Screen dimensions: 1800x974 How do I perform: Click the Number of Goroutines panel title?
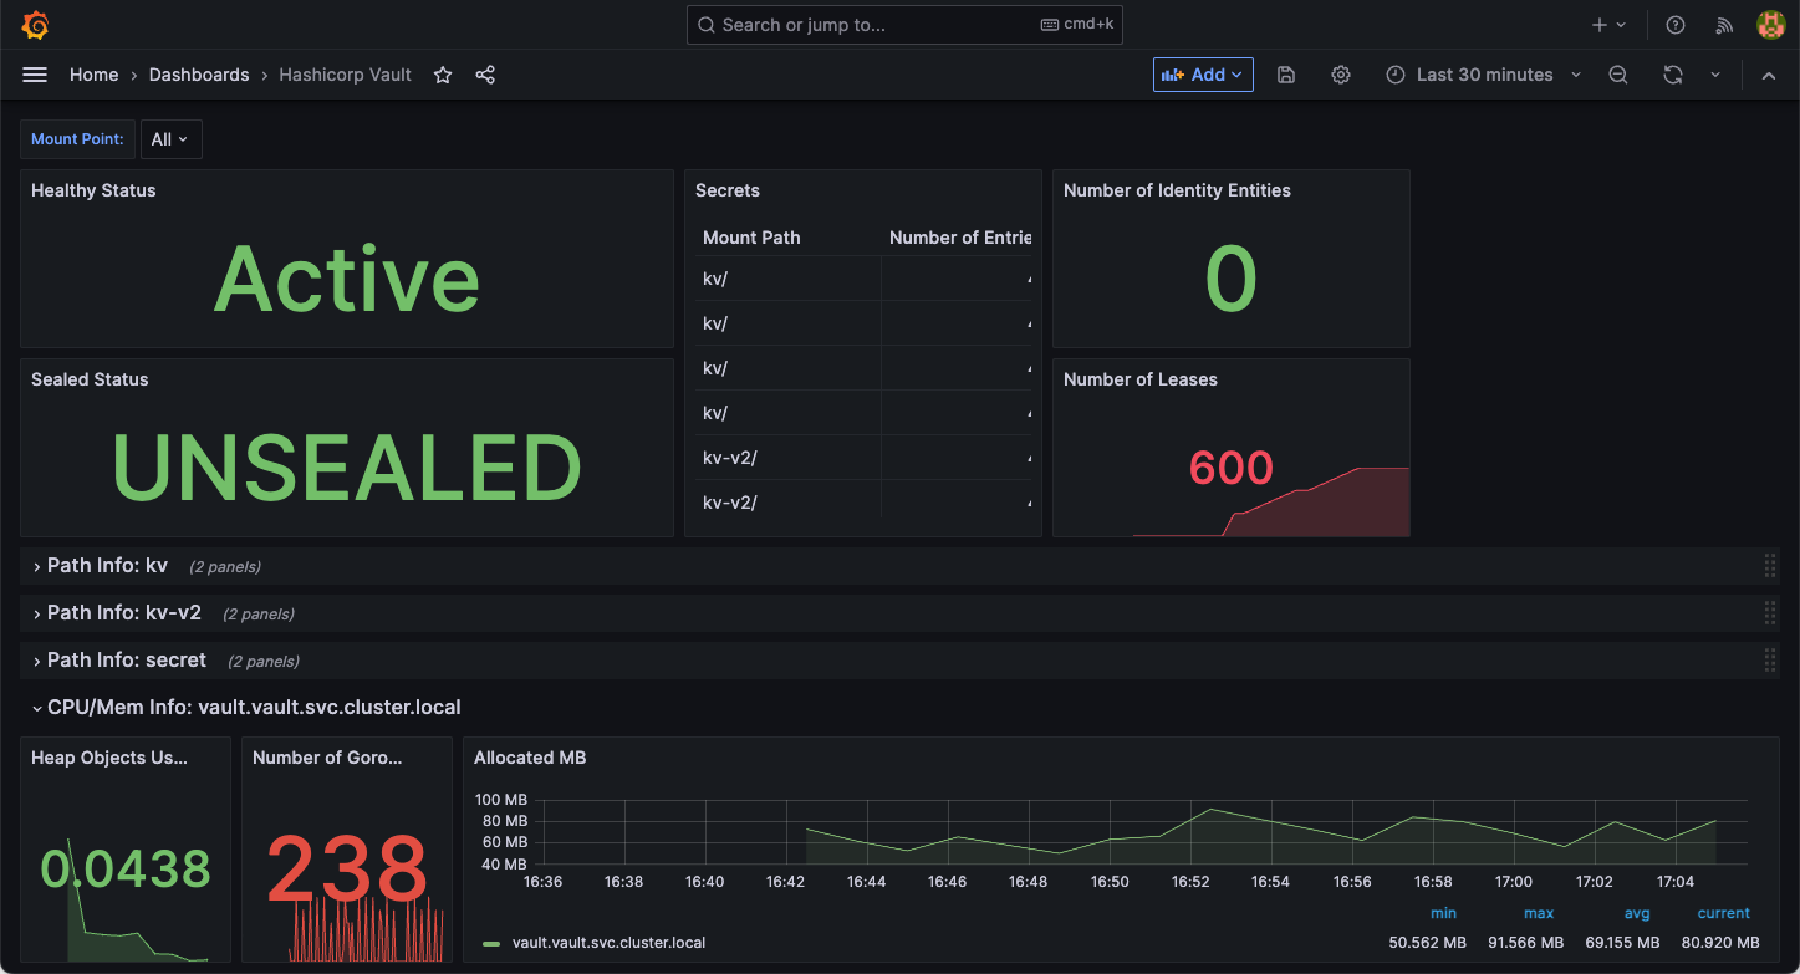coord(327,758)
